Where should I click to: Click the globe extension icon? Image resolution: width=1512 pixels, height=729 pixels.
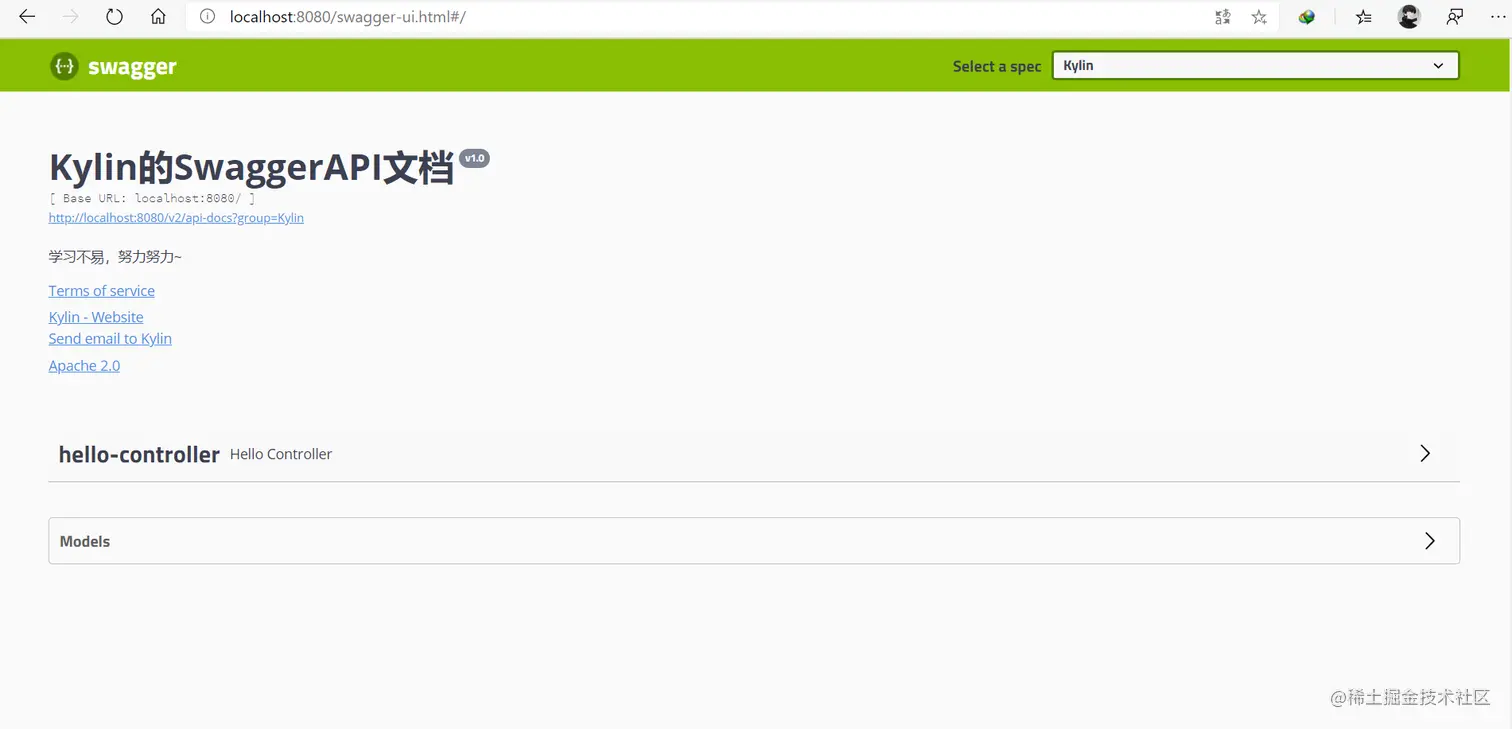(1306, 17)
